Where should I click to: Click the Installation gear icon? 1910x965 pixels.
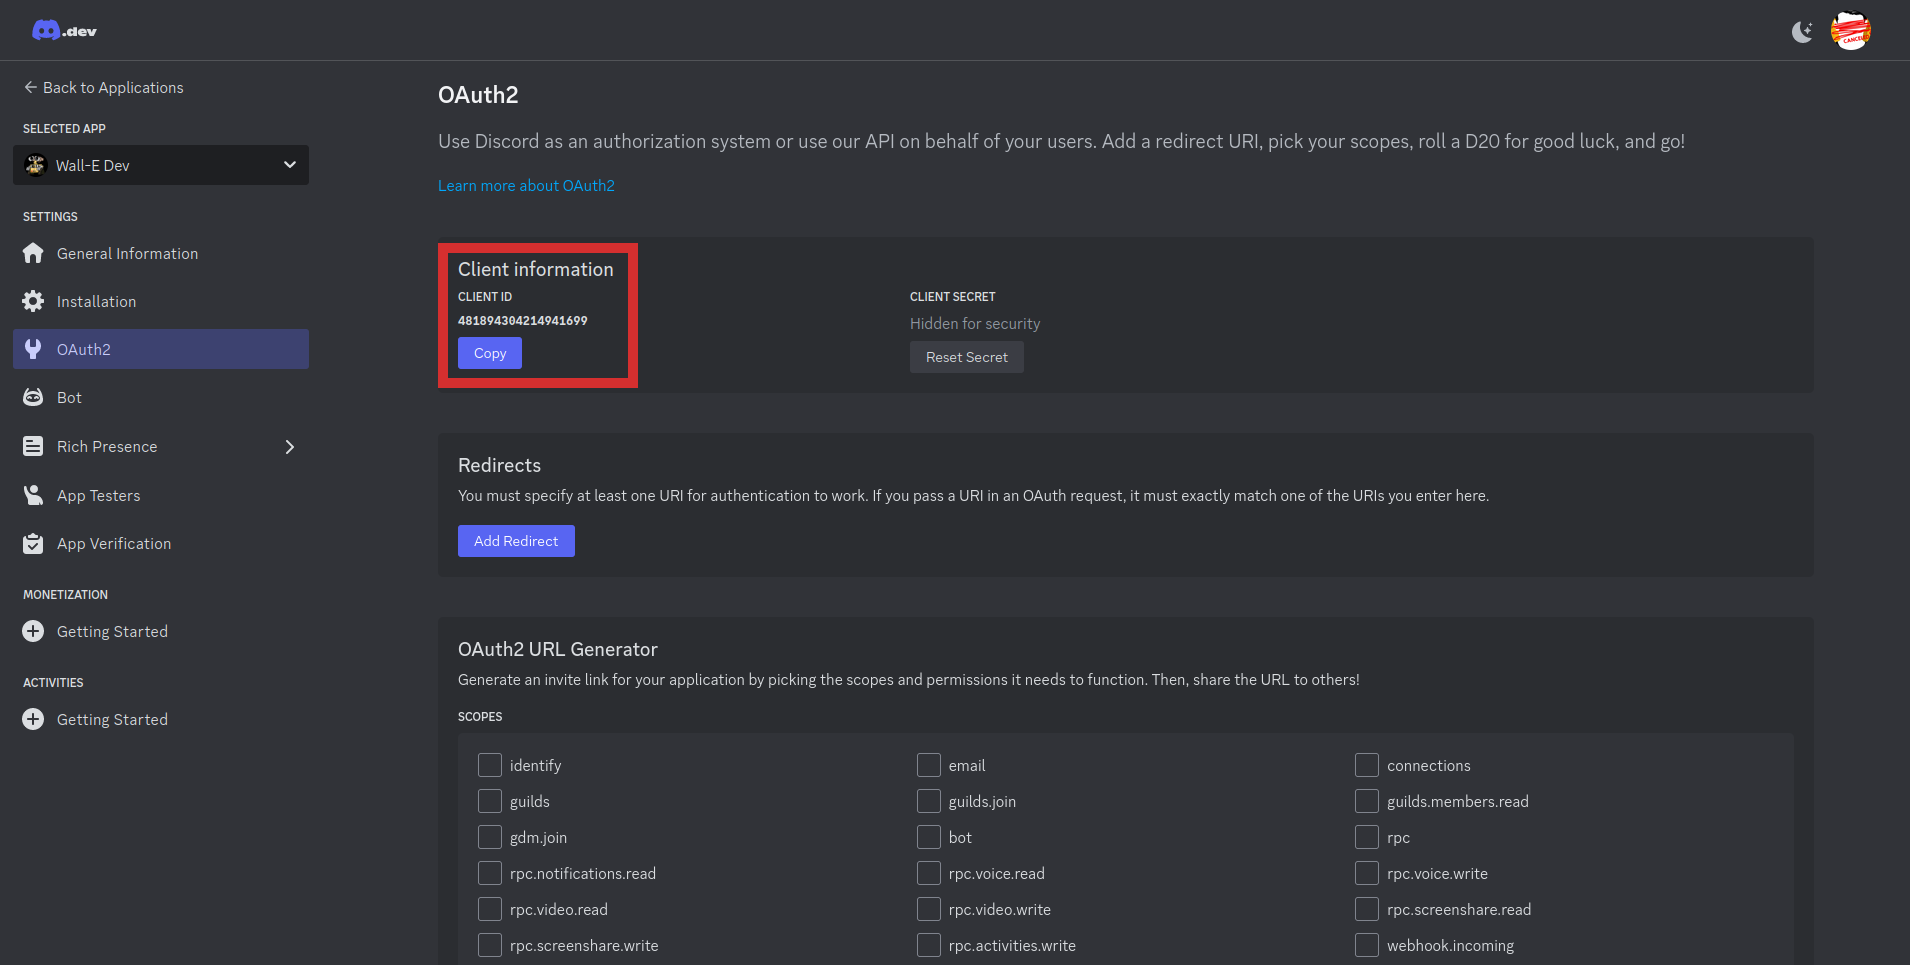click(x=33, y=301)
